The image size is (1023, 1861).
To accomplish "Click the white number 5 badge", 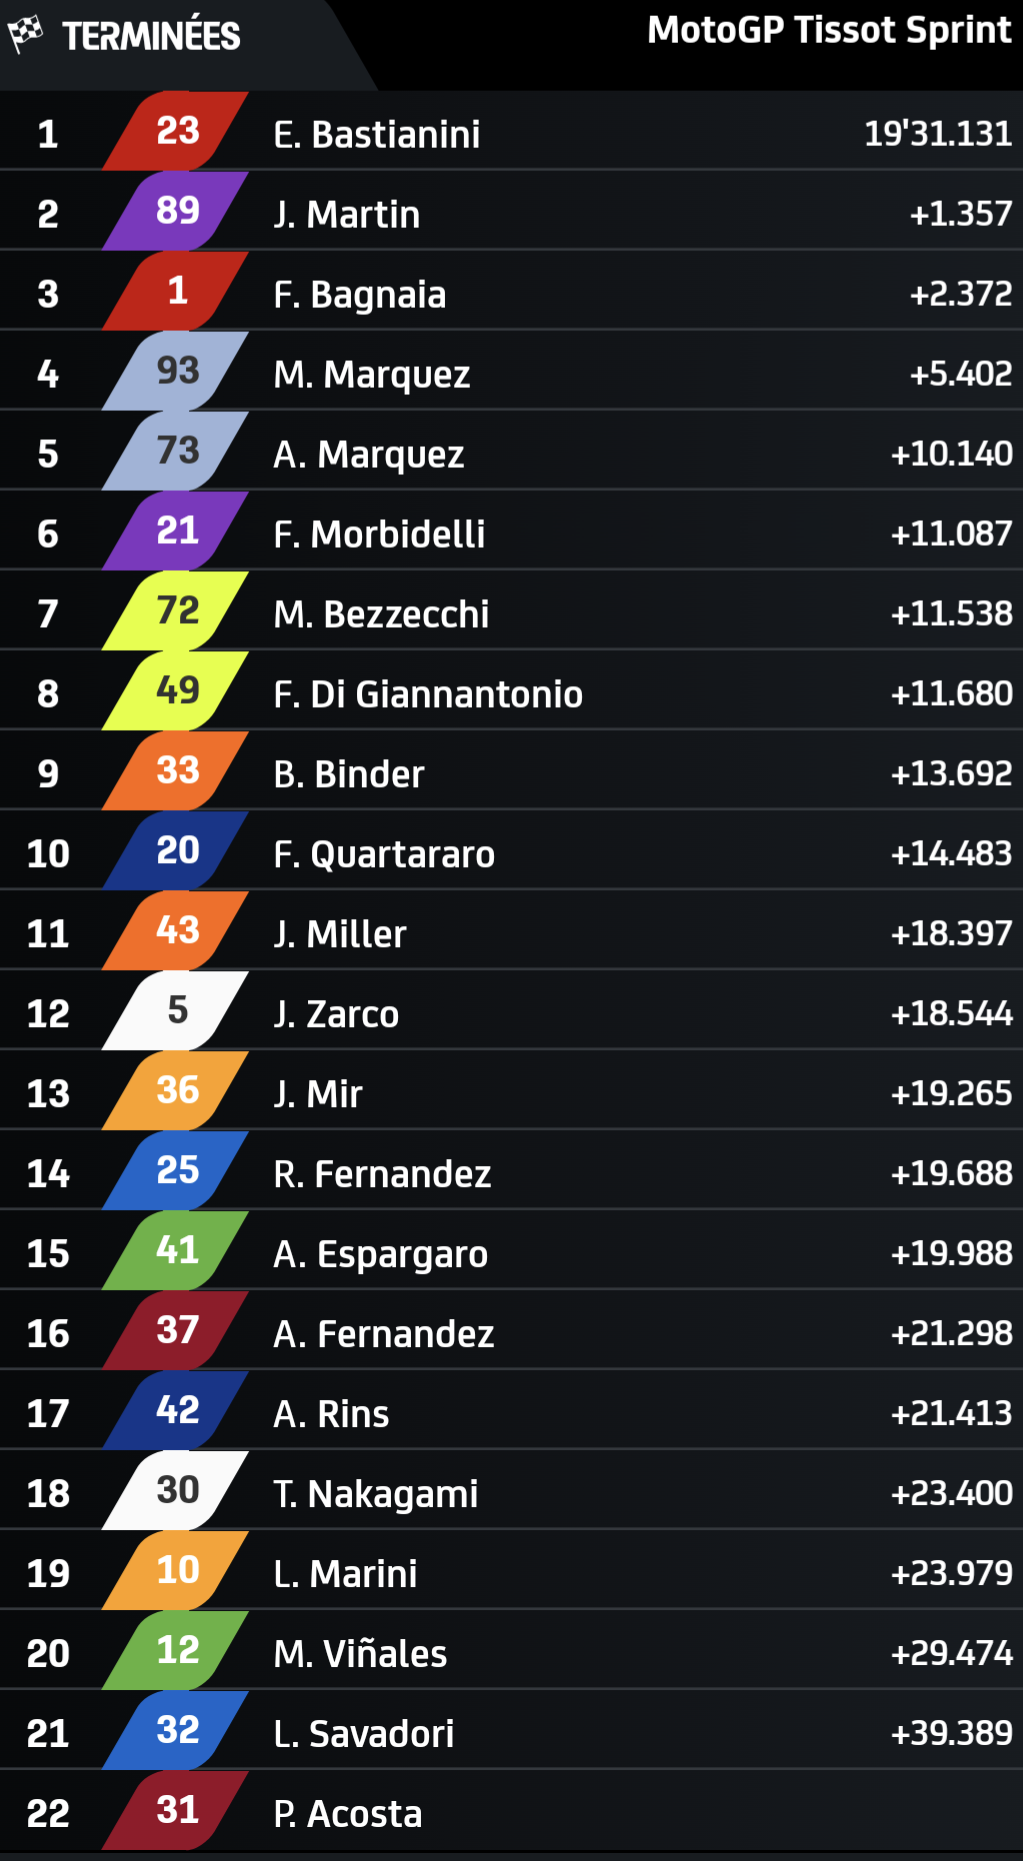I will [177, 1011].
